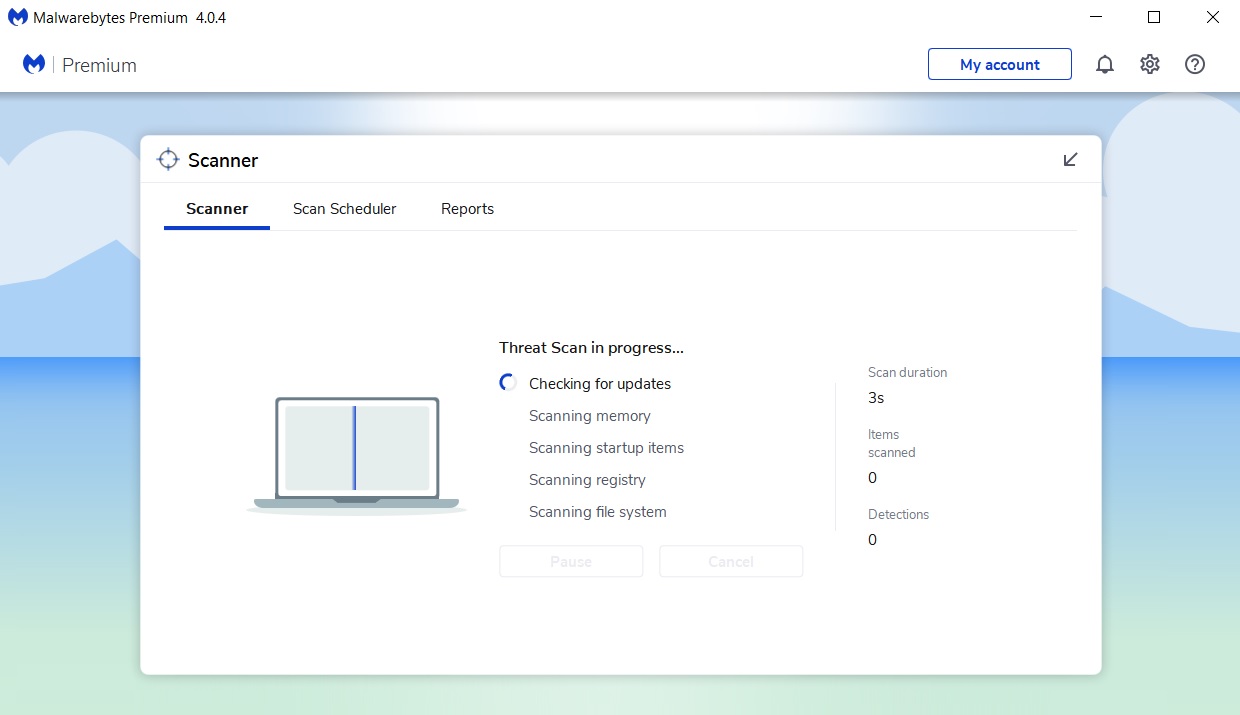Click the 'Scan duration' label
This screenshot has width=1240, height=715.
[908, 372]
